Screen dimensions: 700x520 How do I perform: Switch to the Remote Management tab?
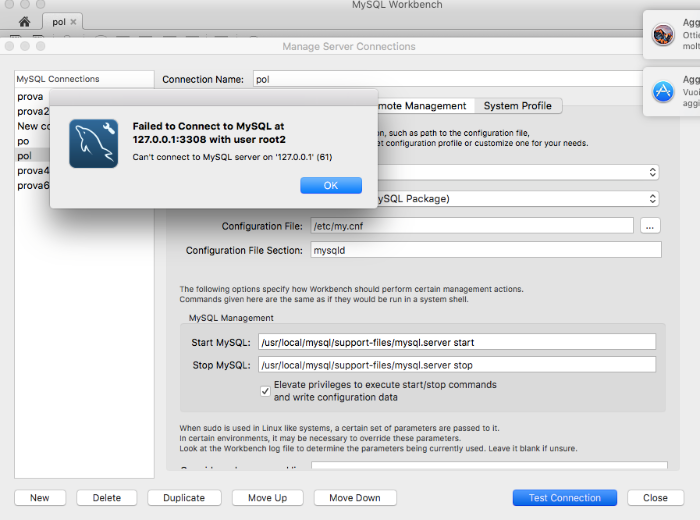pos(422,106)
